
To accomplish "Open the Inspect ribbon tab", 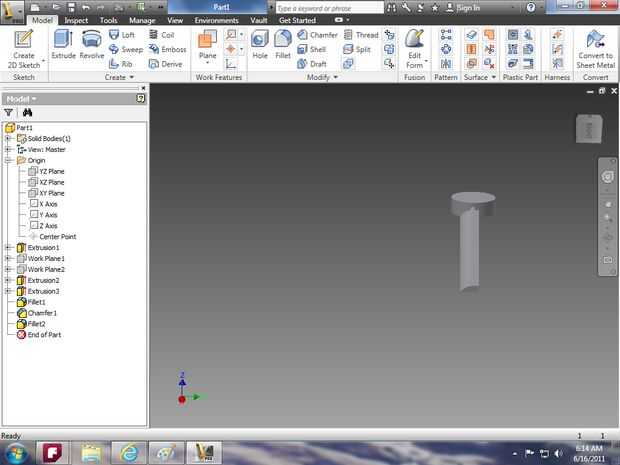I will 76,20.
